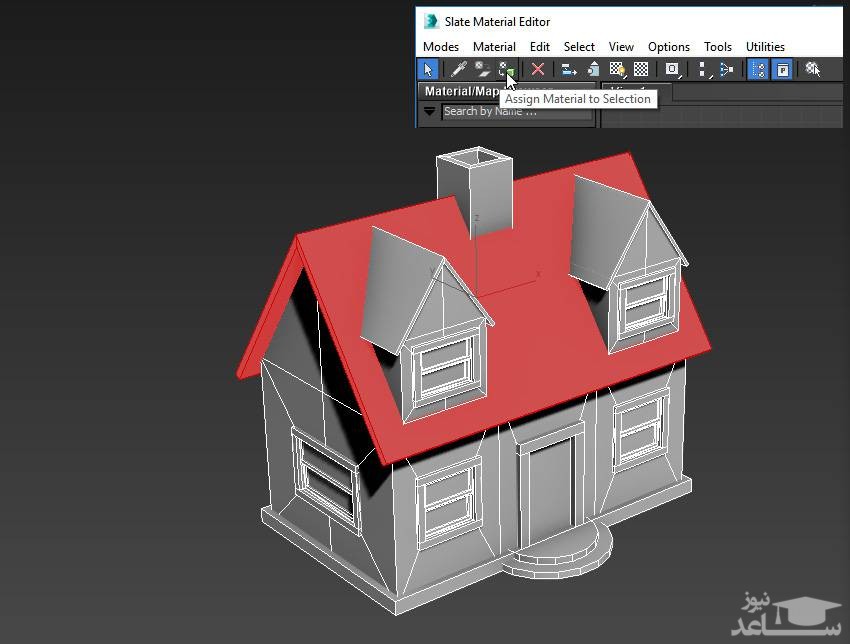Toggle Show Background in Preview checker icon
This screenshot has width=850, height=644.
click(641, 69)
